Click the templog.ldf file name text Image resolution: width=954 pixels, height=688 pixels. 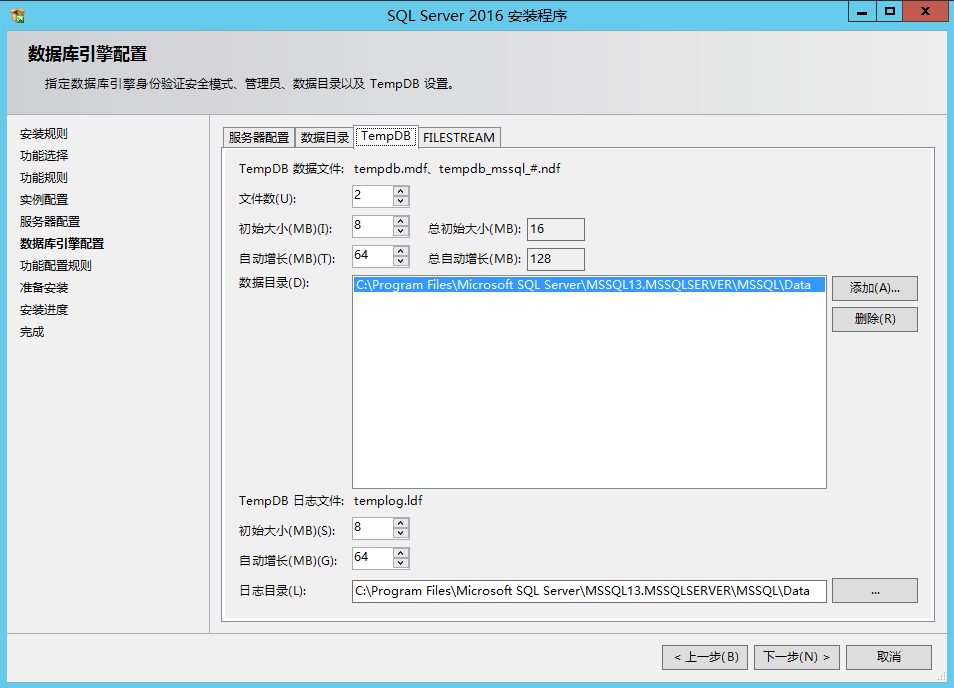click(x=388, y=501)
